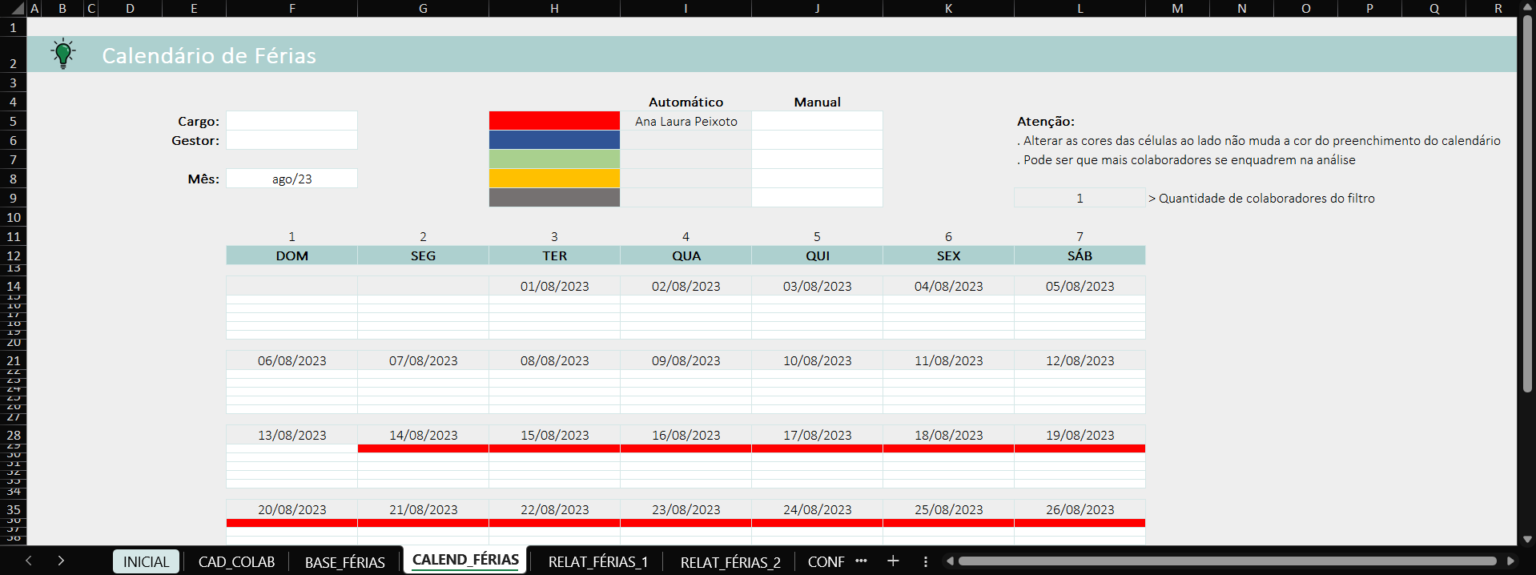Click the vertical scrollbar thumb
Screen dimensions: 1536x575
point(1527,205)
